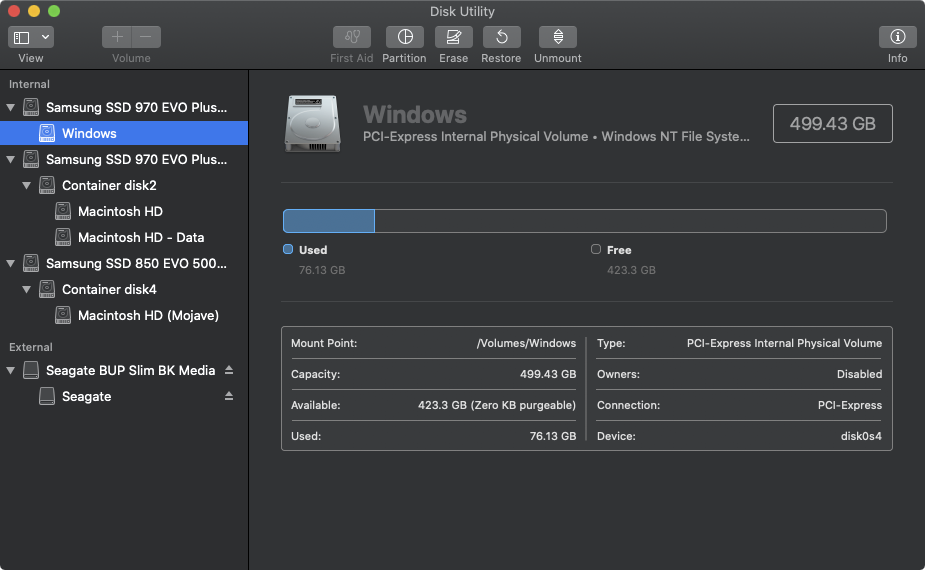Click the External section header

[x=31, y=347]
